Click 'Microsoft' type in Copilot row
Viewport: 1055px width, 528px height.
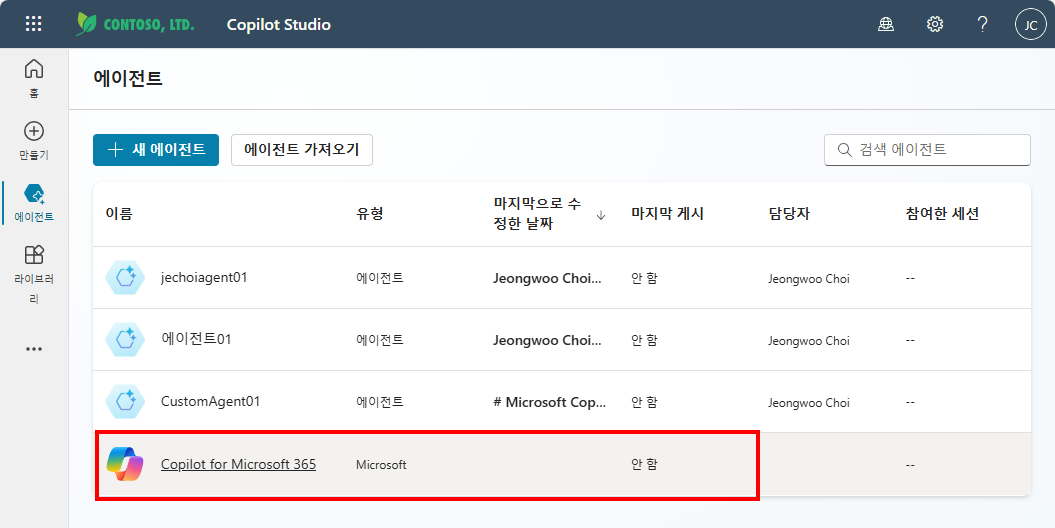[x=381, y=465]
